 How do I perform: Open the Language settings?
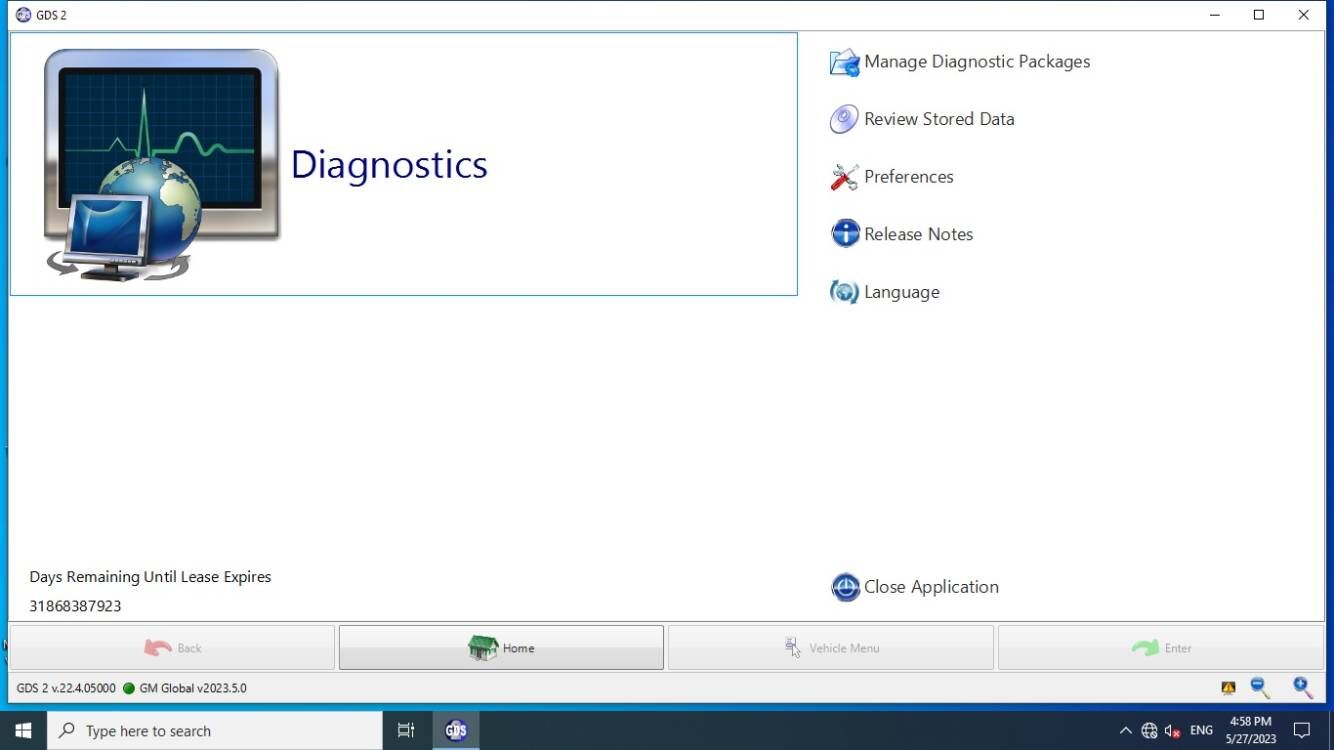coord(902,292)
